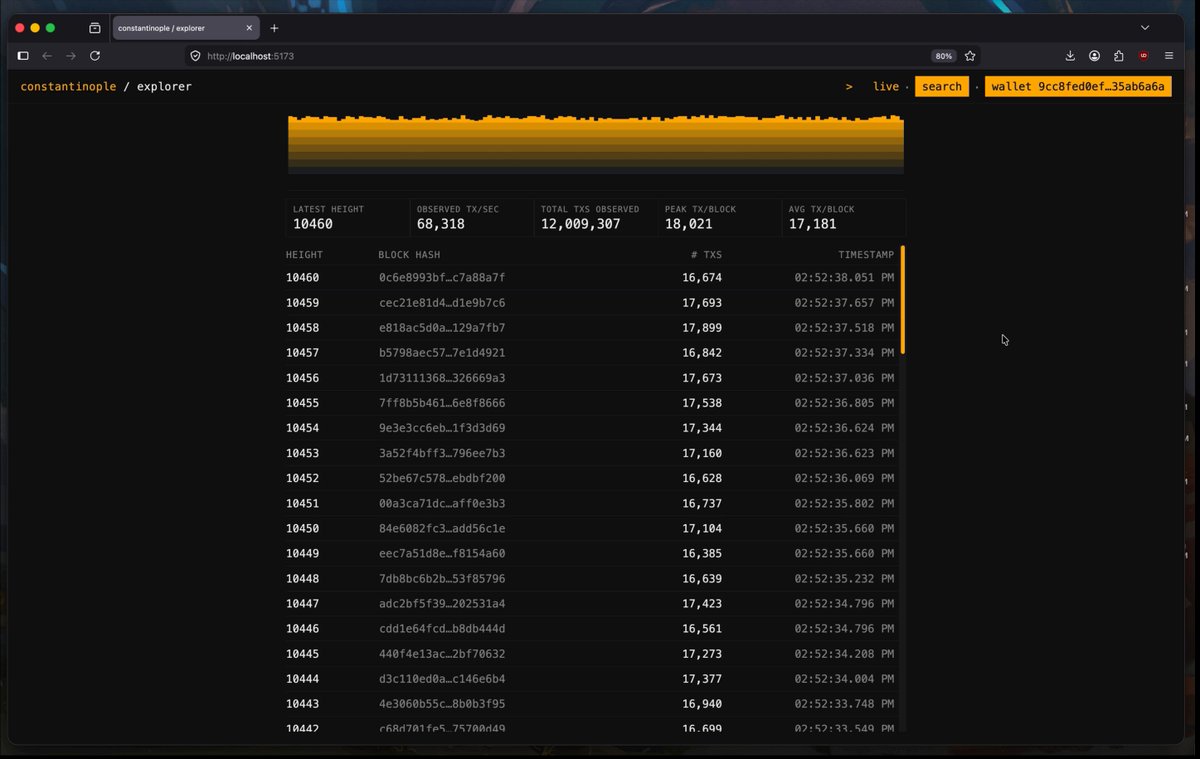Open block hash 52be67c578…ebdbf200
This screenshot has height=759, width=1200.
pos(442,478)
